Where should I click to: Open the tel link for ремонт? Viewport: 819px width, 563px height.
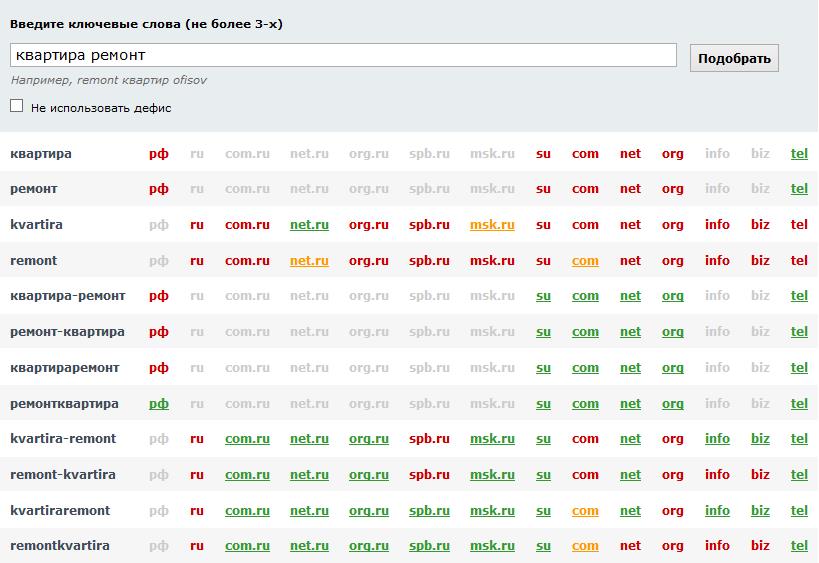coord(799,189)
